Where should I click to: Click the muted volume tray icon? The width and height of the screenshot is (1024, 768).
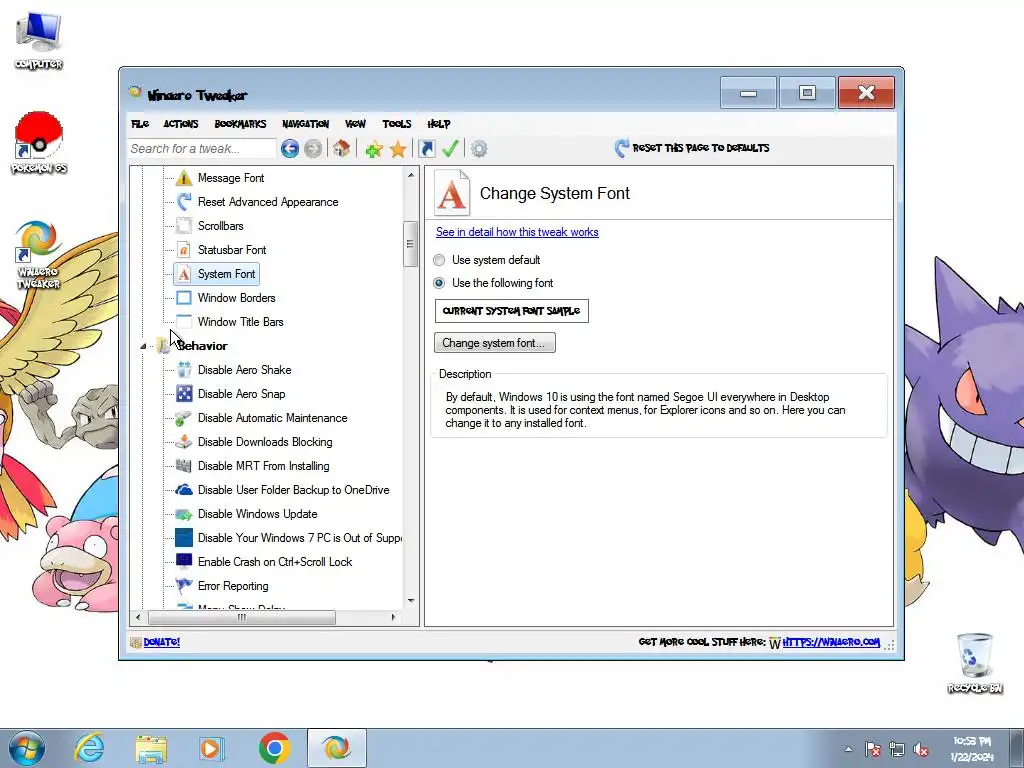(x=921, y=750)
